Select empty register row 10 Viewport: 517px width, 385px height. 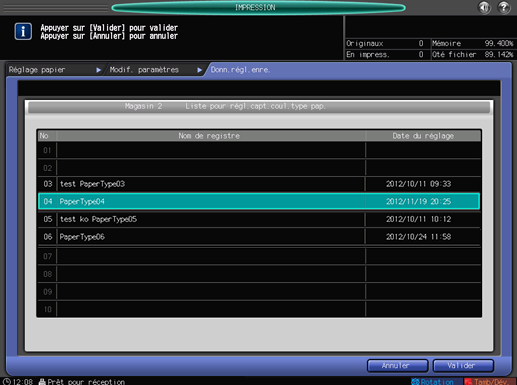pos(259,309)
